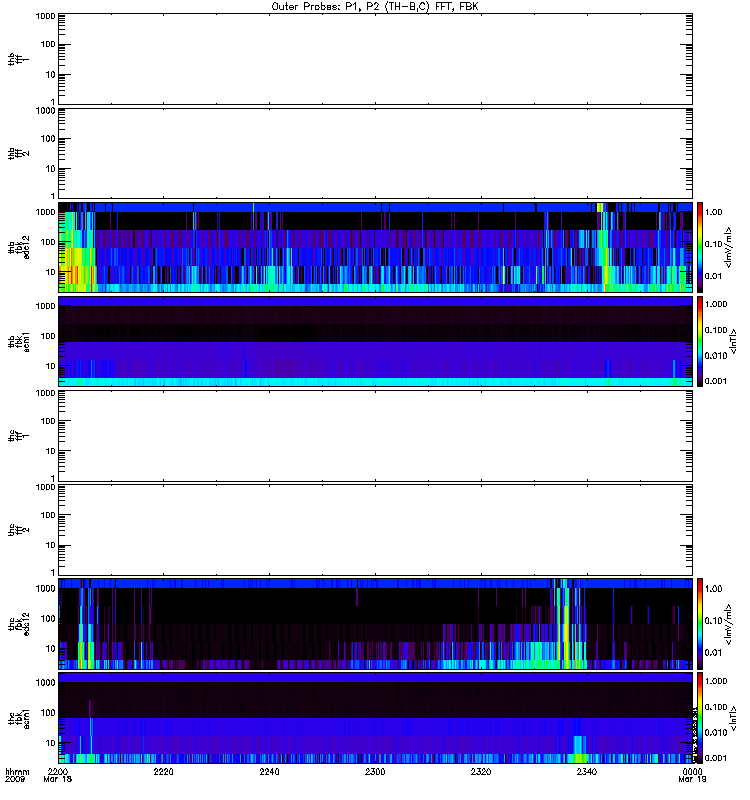
Task: Click the "Mar 18" date label
Action: [58, 779]
